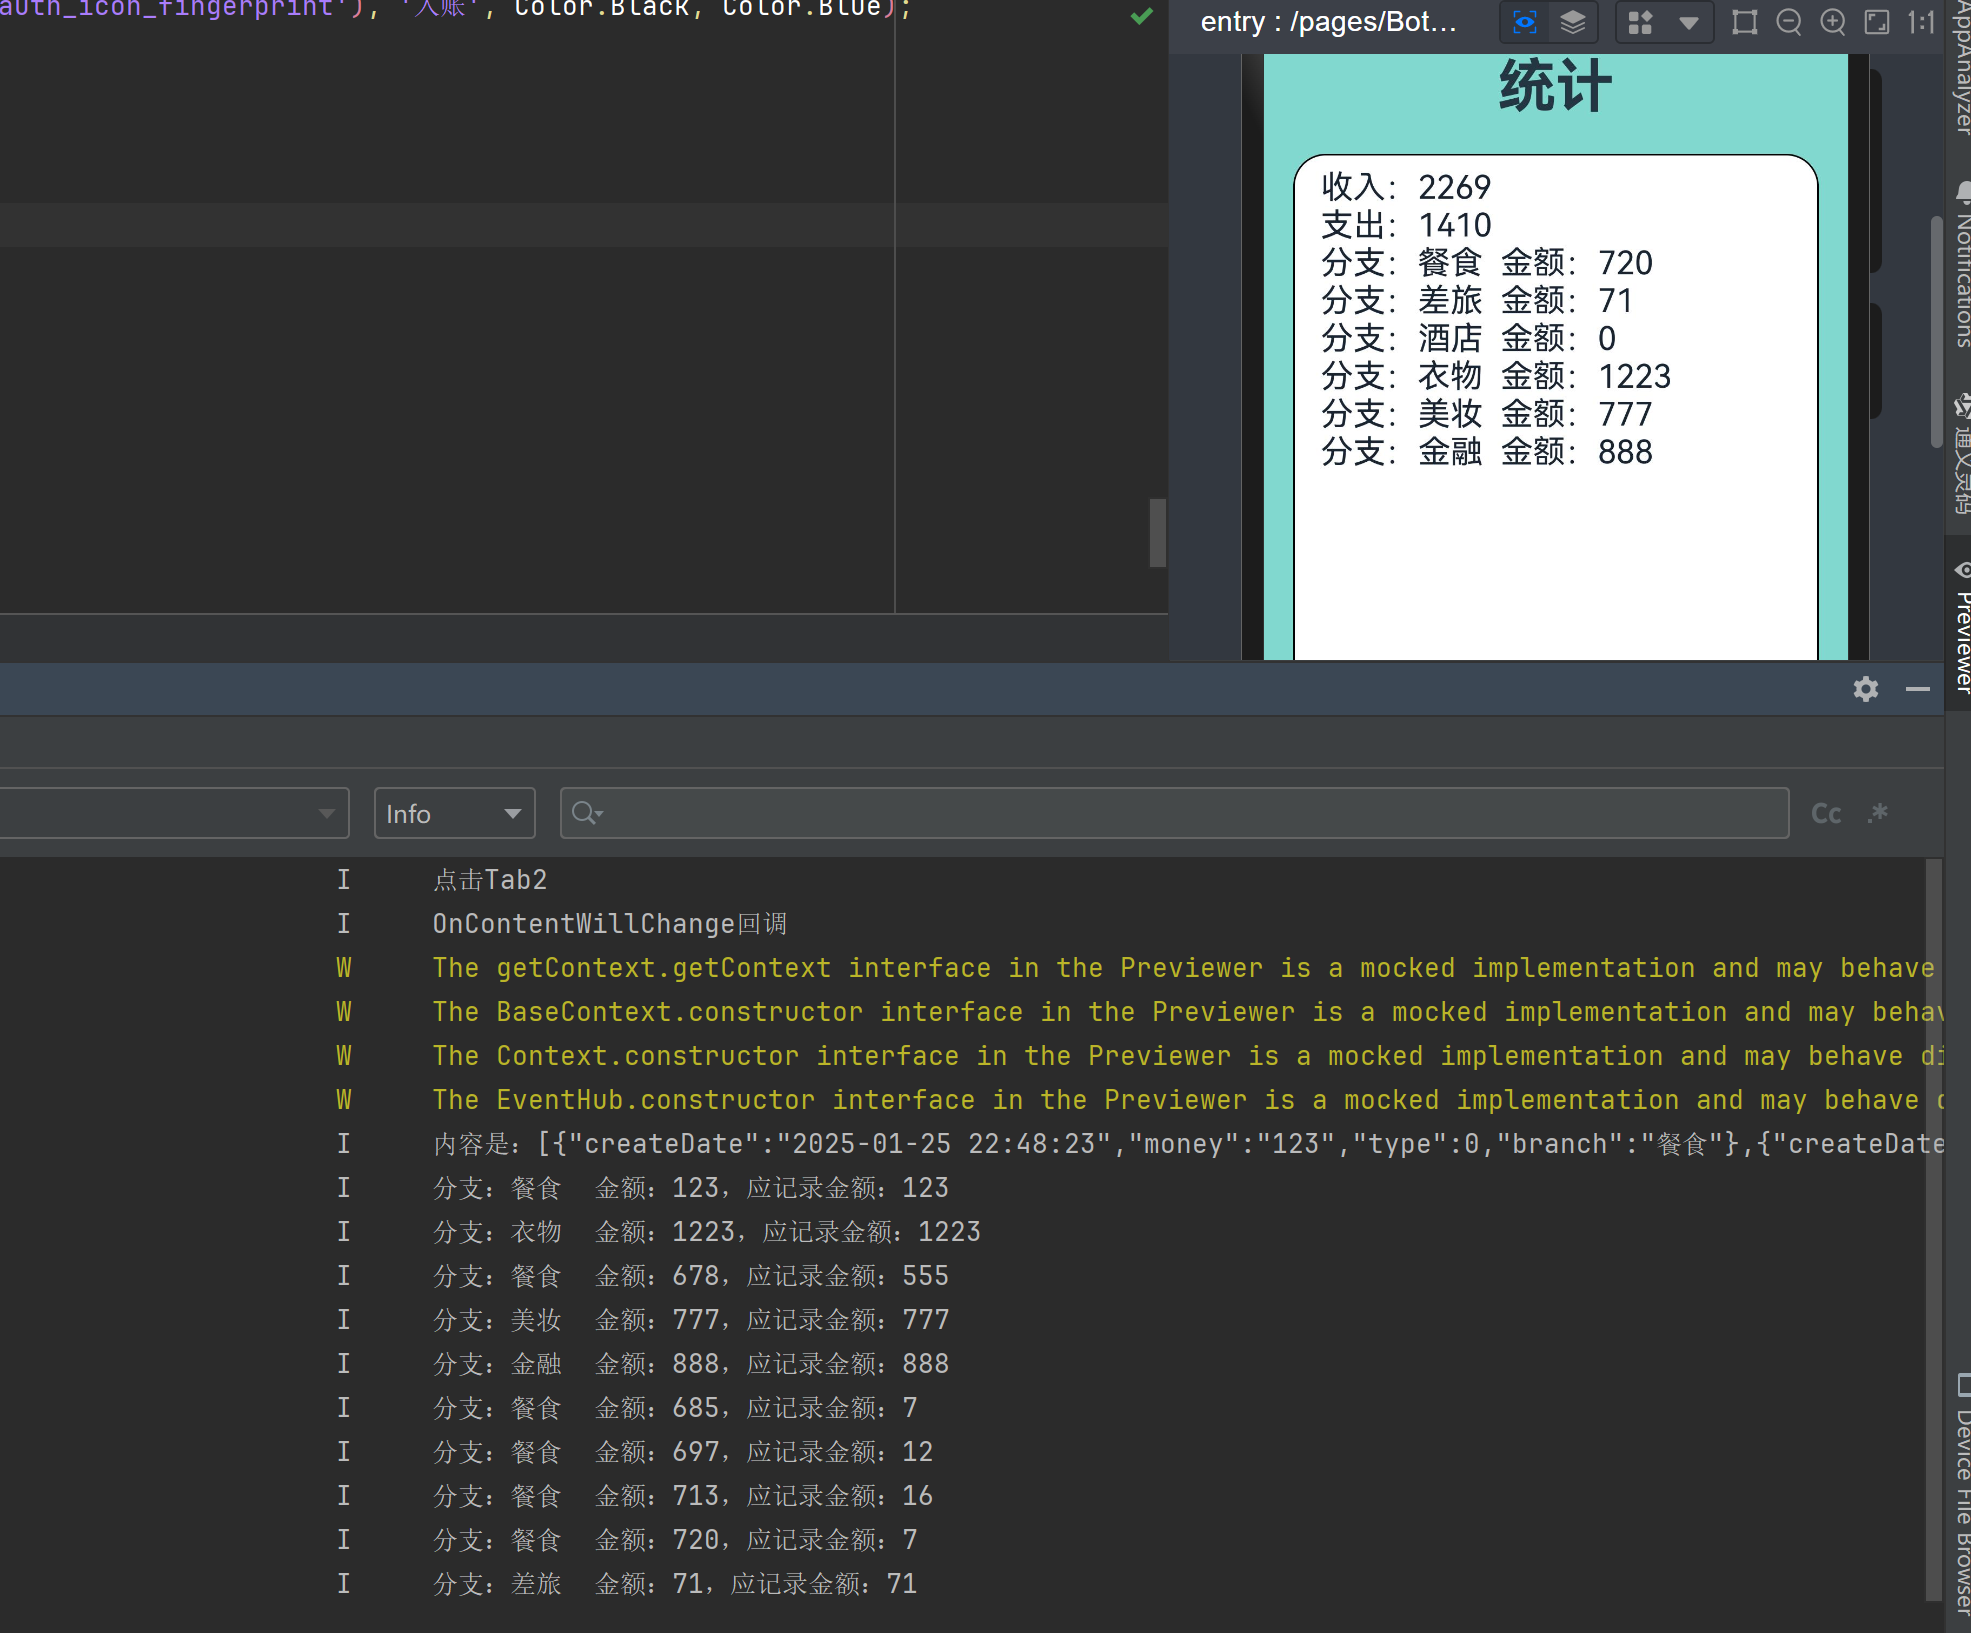Click the fit-to-screen icon in Previewer
The height and width of the screenshot is (1633, 1971).
(1877, 22)
